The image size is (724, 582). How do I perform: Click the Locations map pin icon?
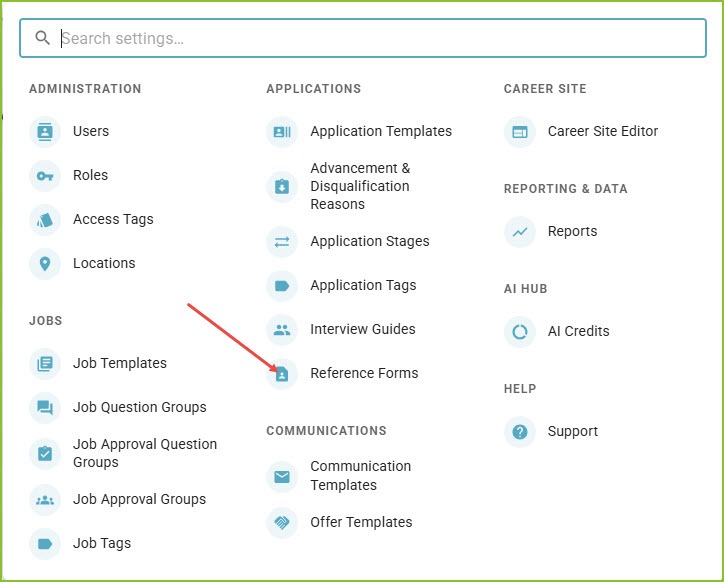point(45,264)
